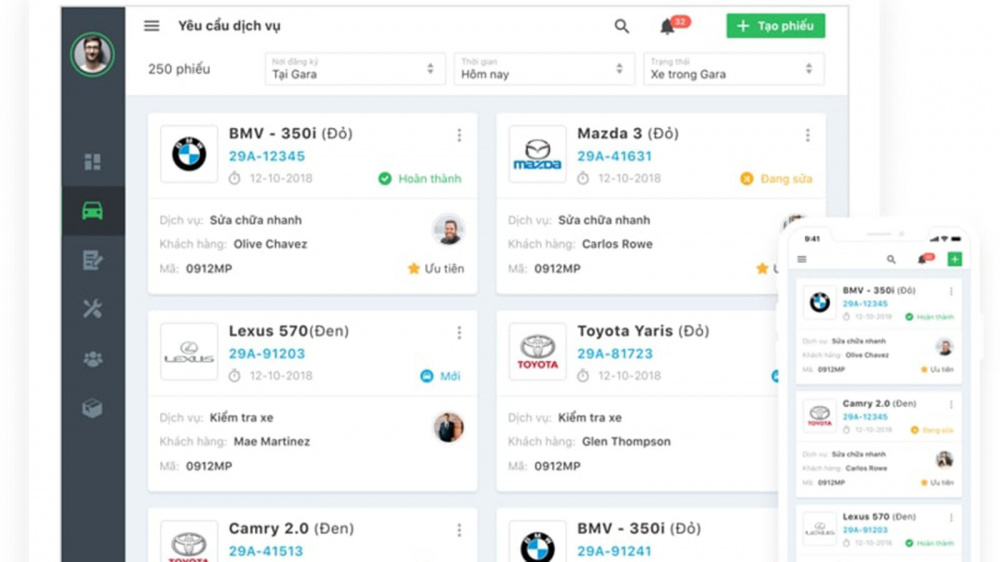Click the Đang sửa status on Mazda card

[776, 179]
